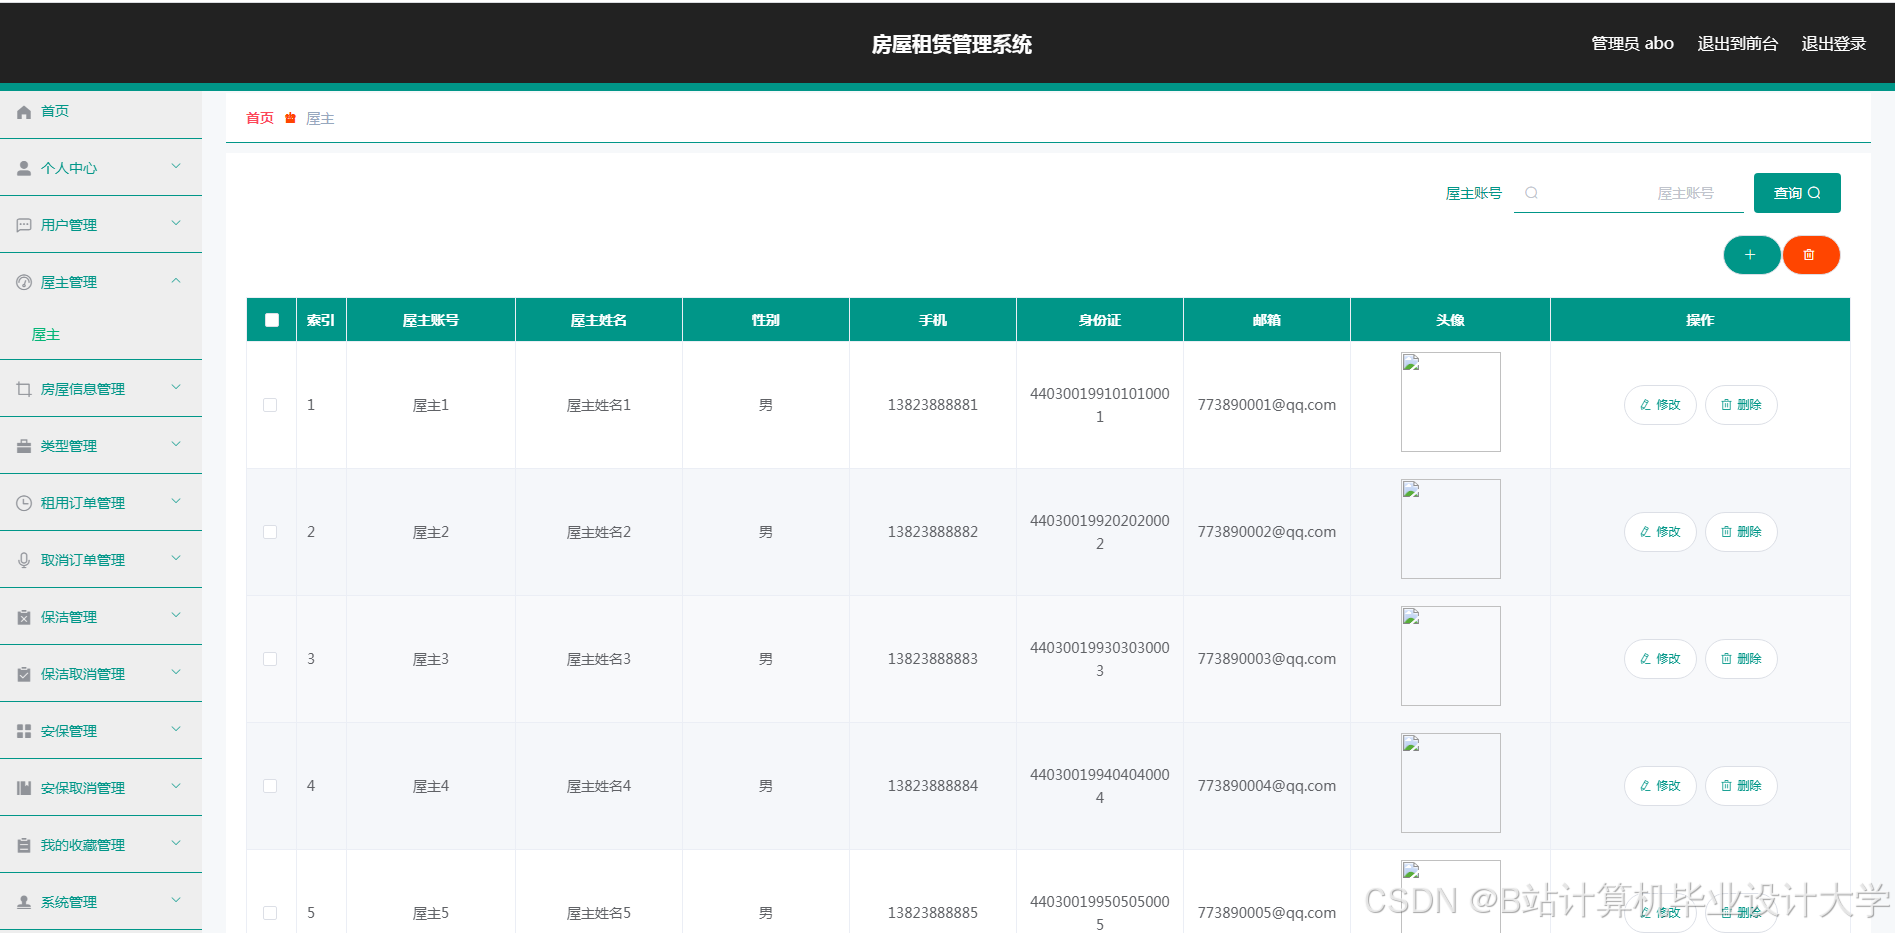Expand the 房屋信息管理 menu chevron
This screenshot has width=1895, height=933.
[x=176, y=387]
